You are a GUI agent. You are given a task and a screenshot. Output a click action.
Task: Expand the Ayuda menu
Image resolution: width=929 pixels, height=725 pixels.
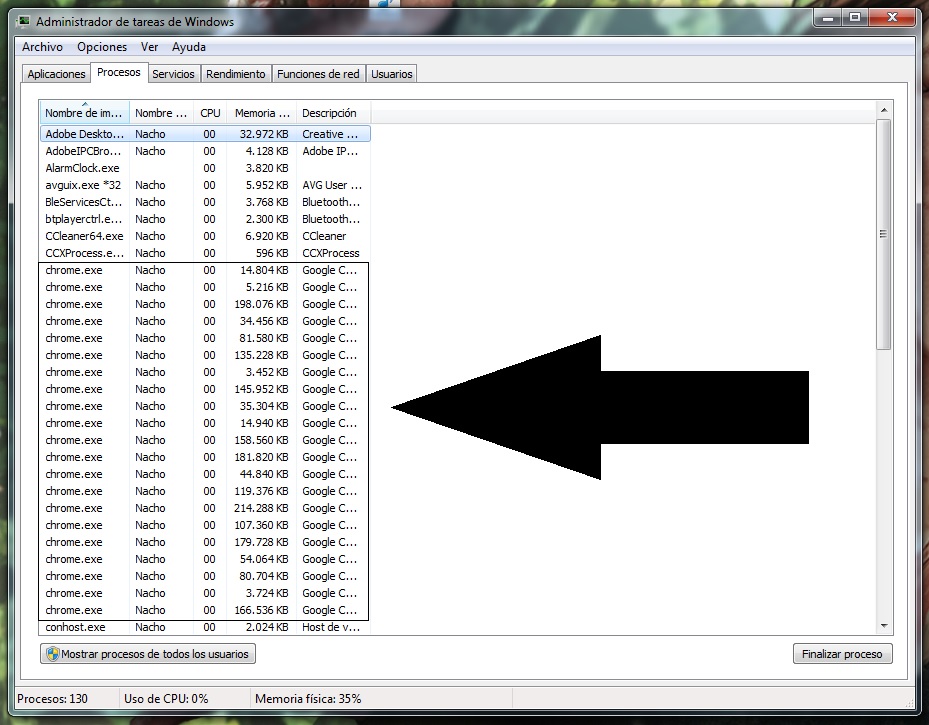coord(188,47)
